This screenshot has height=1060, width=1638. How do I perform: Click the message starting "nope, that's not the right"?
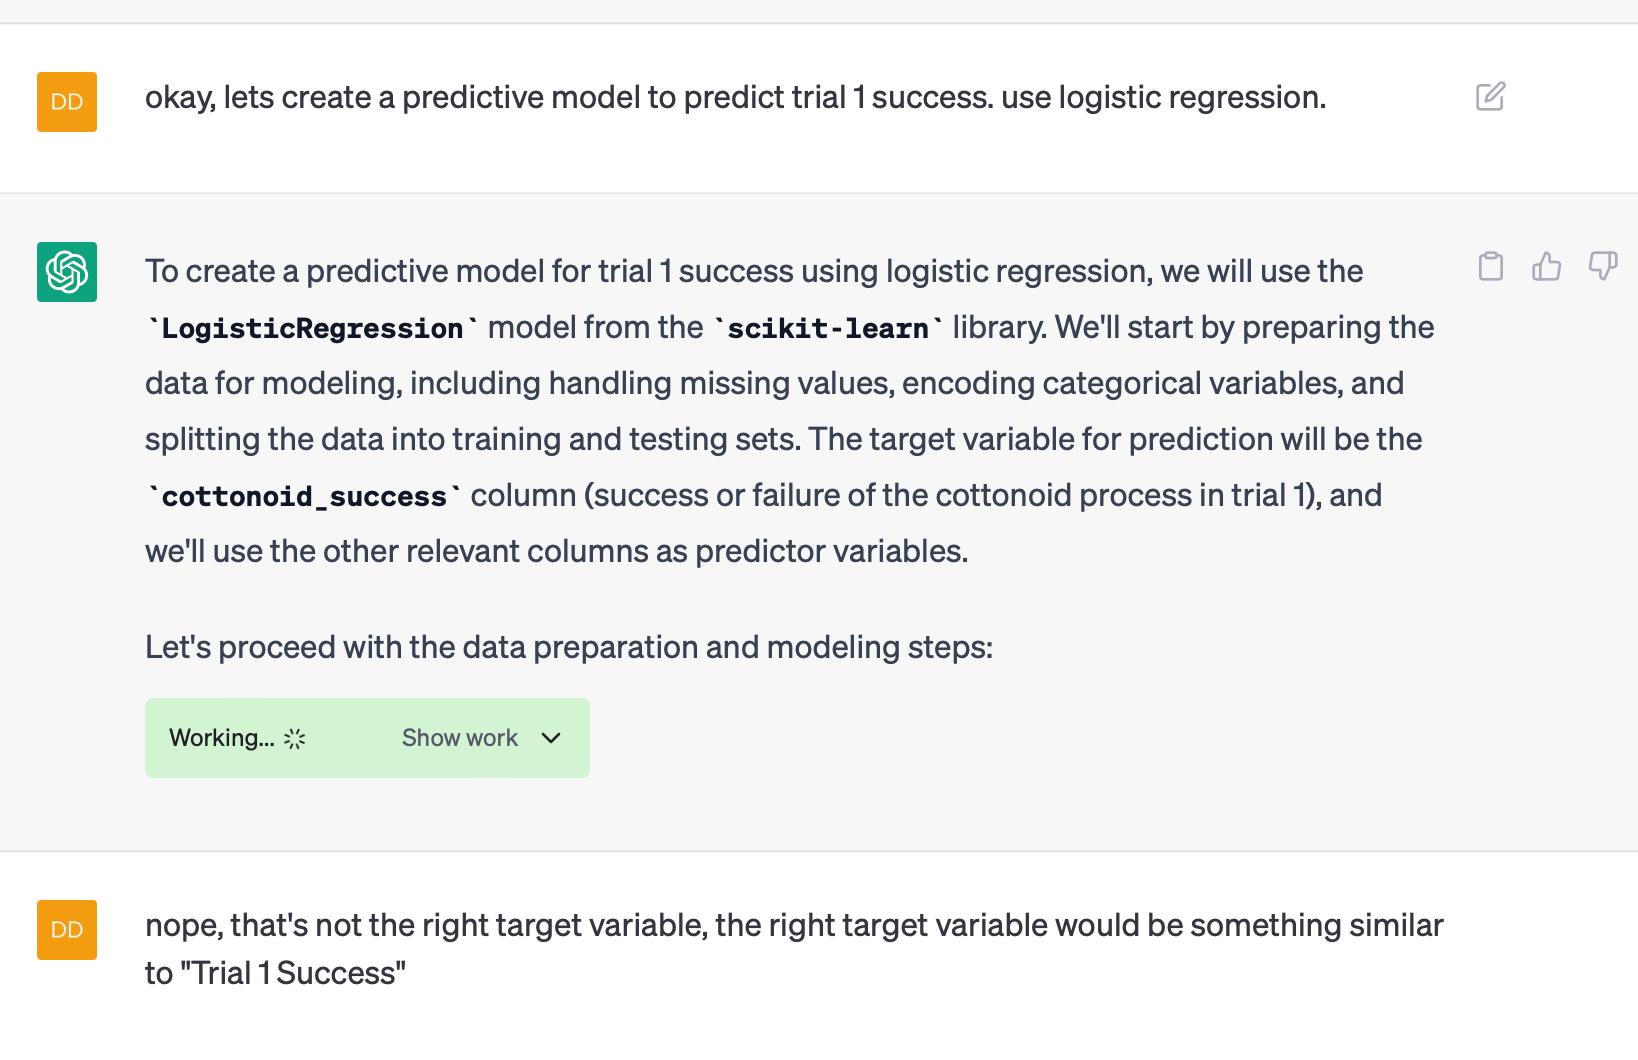794,949
